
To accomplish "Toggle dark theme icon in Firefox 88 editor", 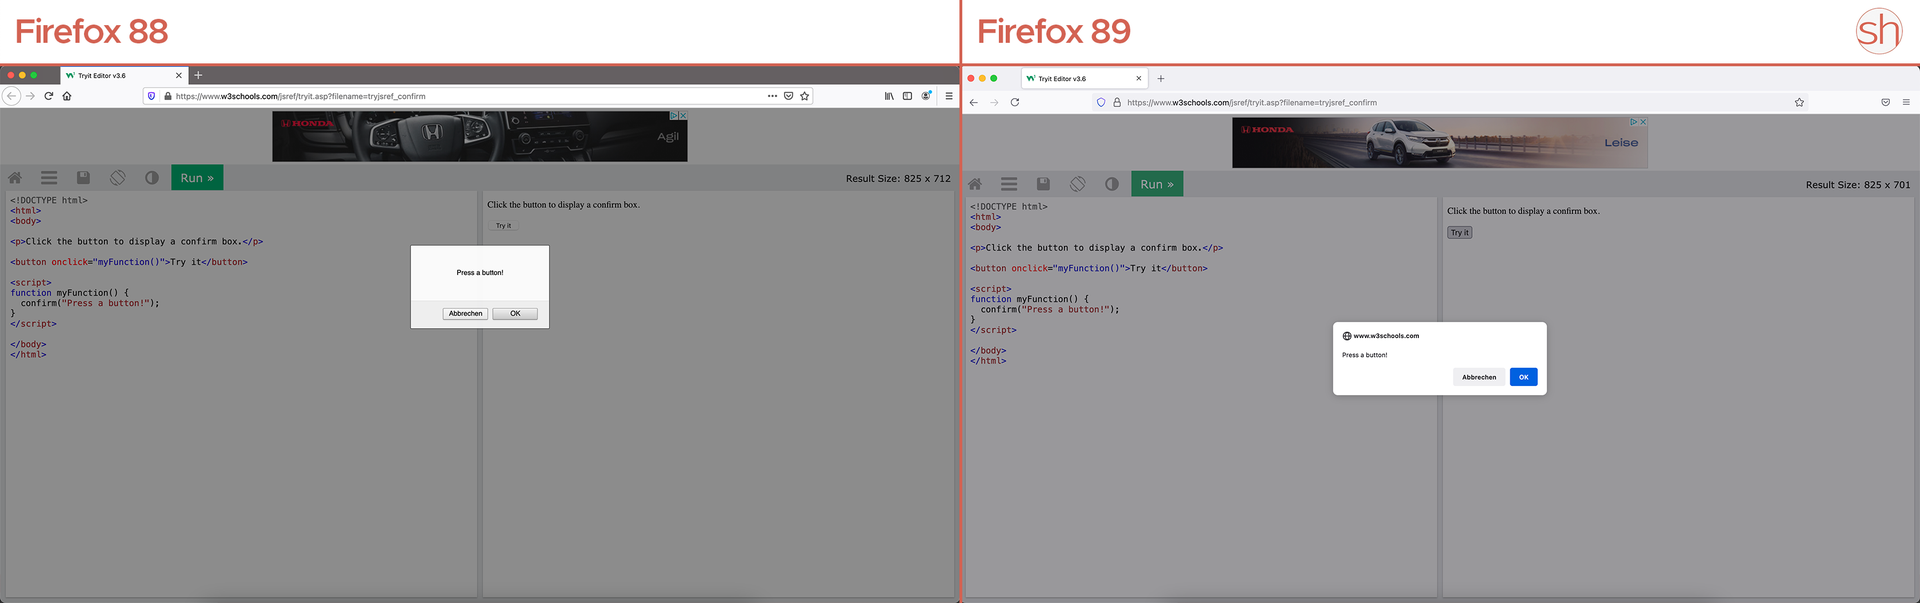I will pos(151,178).
